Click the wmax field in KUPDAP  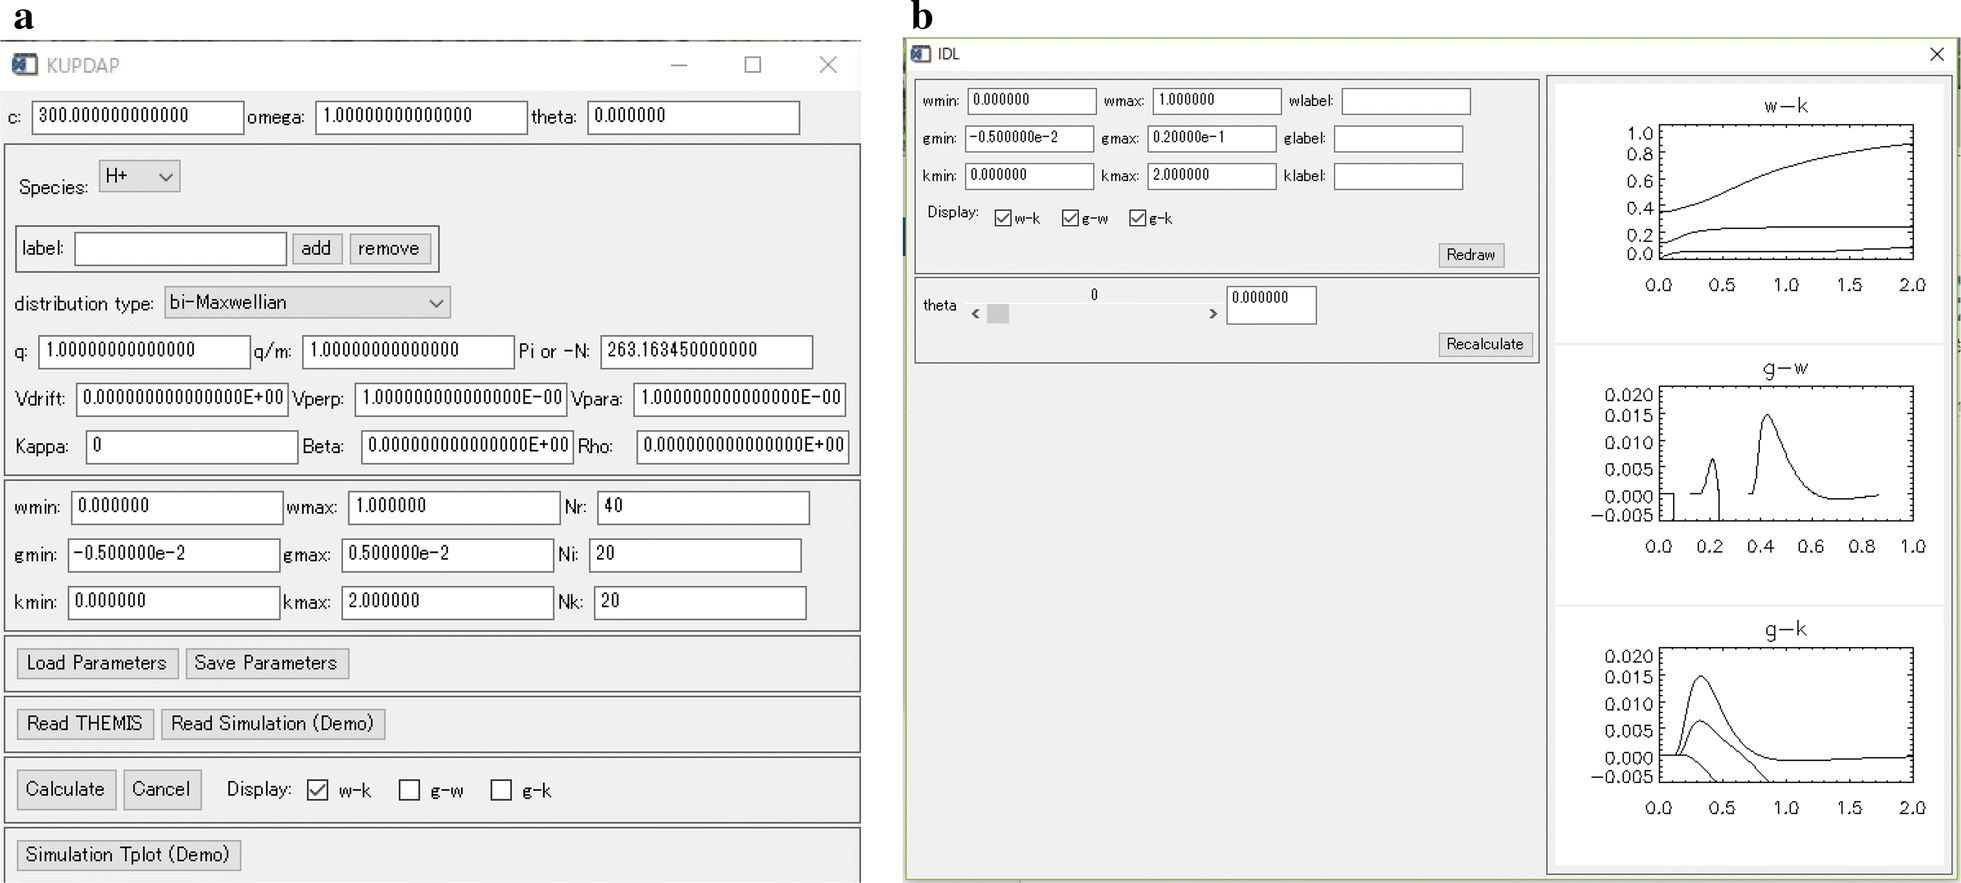(x=454, y=507)
